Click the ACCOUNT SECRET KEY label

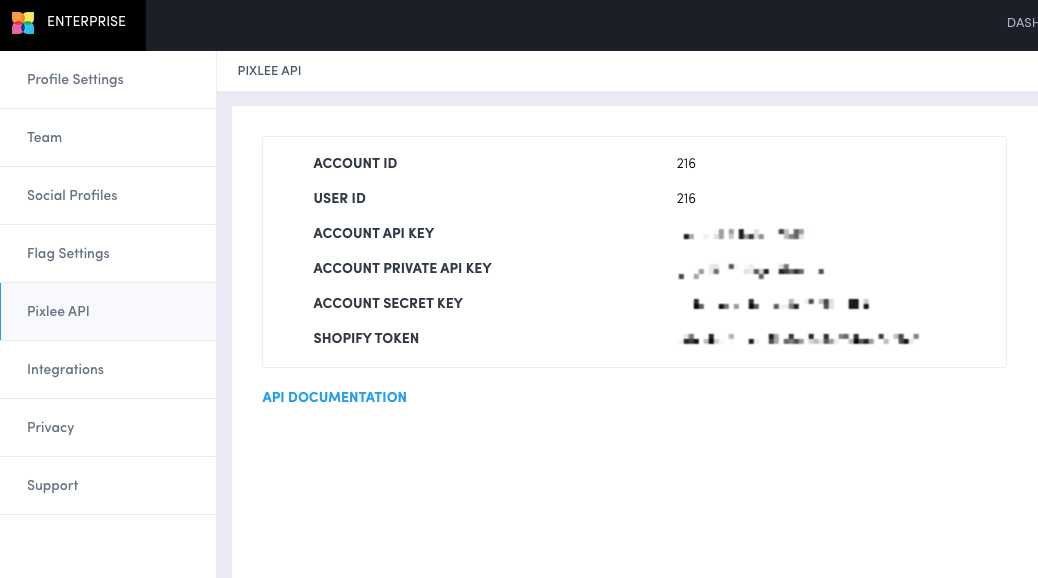[388, 303]
